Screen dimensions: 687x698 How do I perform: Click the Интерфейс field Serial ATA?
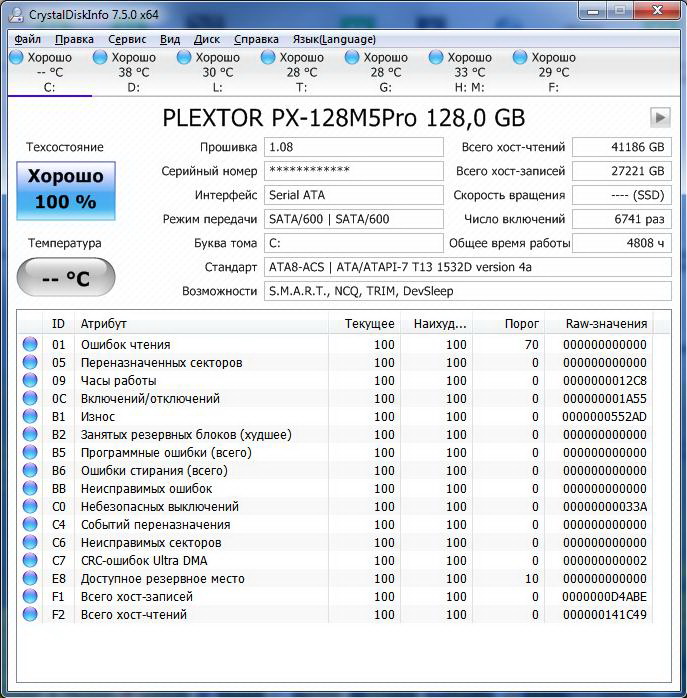354,195
